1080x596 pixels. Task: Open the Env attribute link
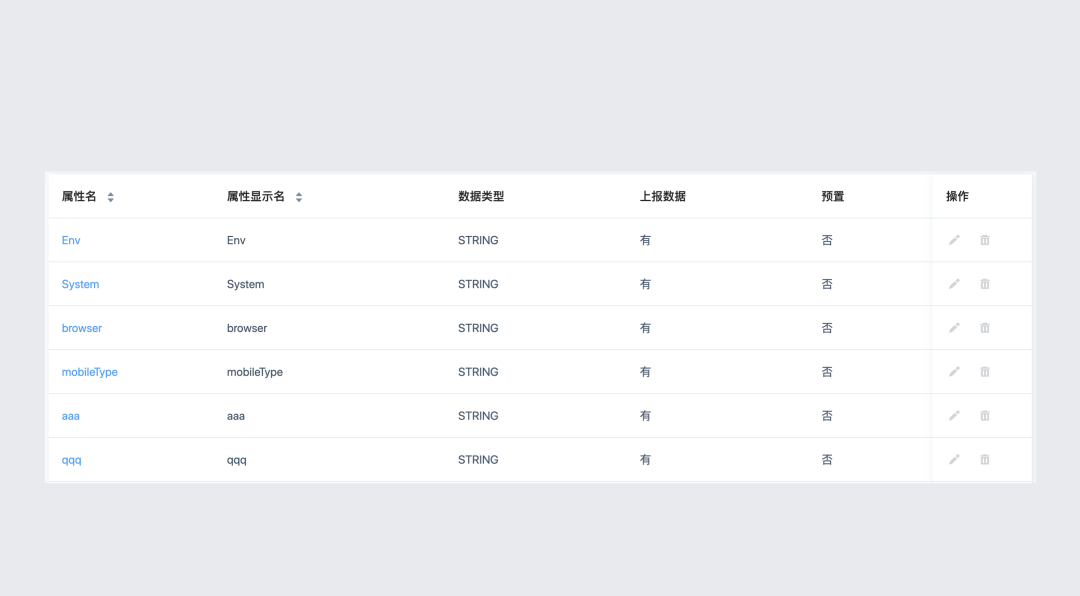pyautogui.click(x=71, y=240)
